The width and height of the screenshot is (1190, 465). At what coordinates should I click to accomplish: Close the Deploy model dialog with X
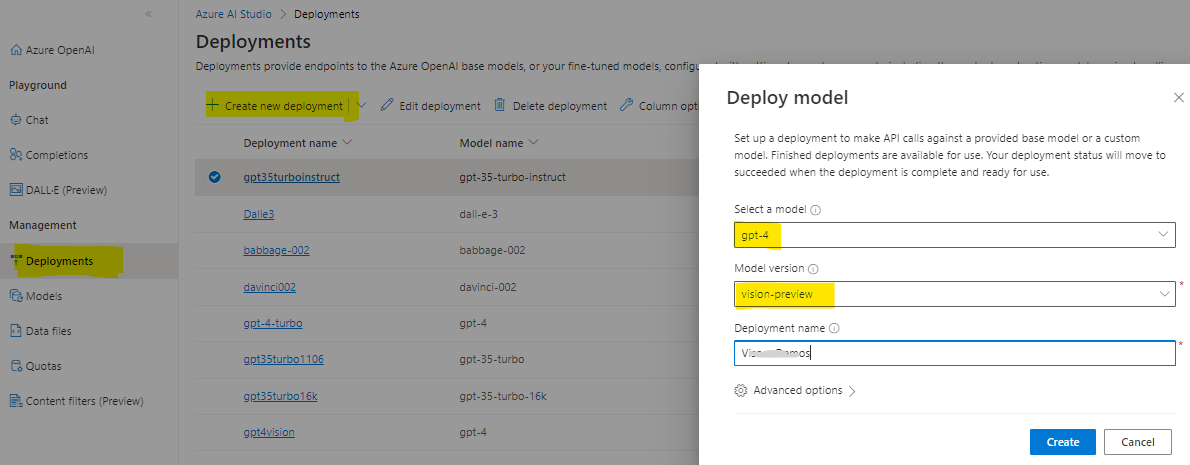[1179, 98]
